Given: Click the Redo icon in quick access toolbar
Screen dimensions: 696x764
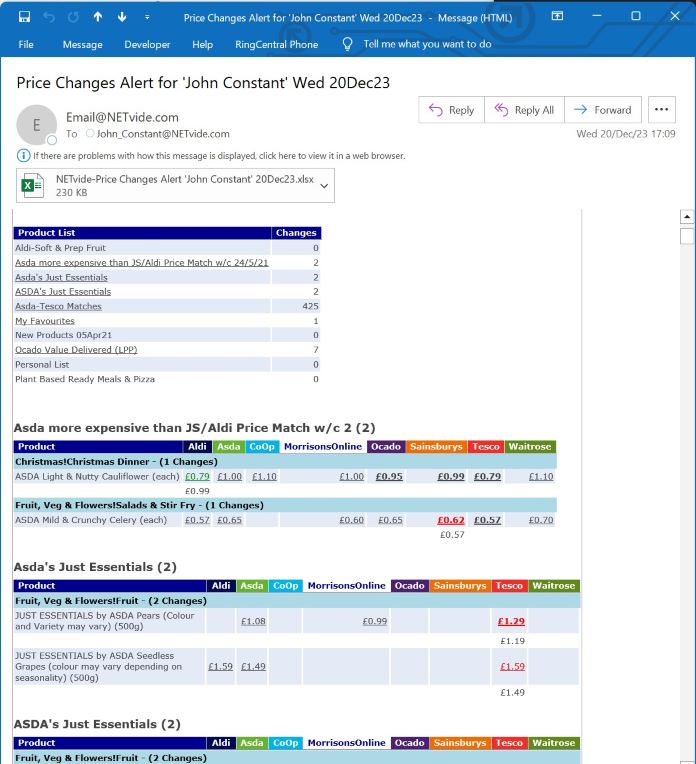Looking at the screenshot, I should coord(73,17).
